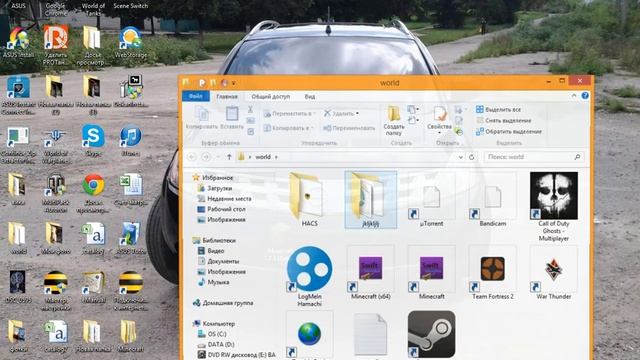The image size is (640, 360).
Task: Open Explorer help via the question mark icon
Action: [585, 96]
